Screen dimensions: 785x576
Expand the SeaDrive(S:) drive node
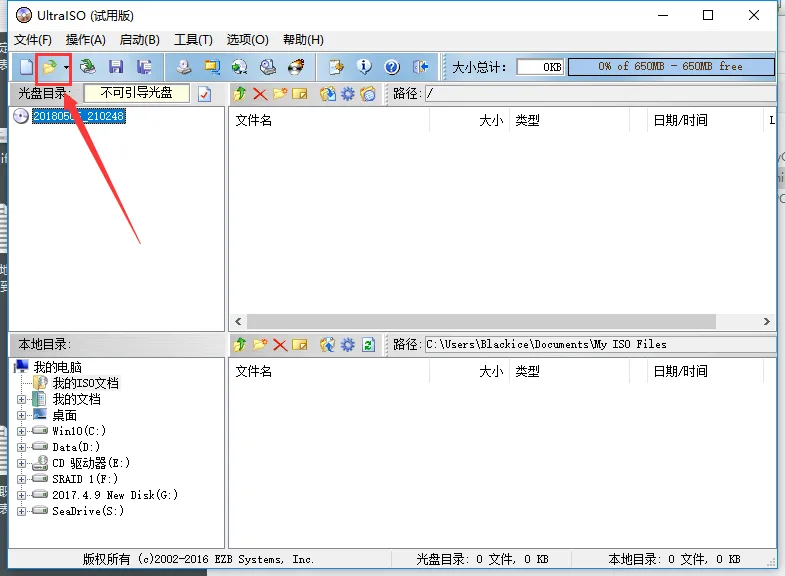pos(22,511)
